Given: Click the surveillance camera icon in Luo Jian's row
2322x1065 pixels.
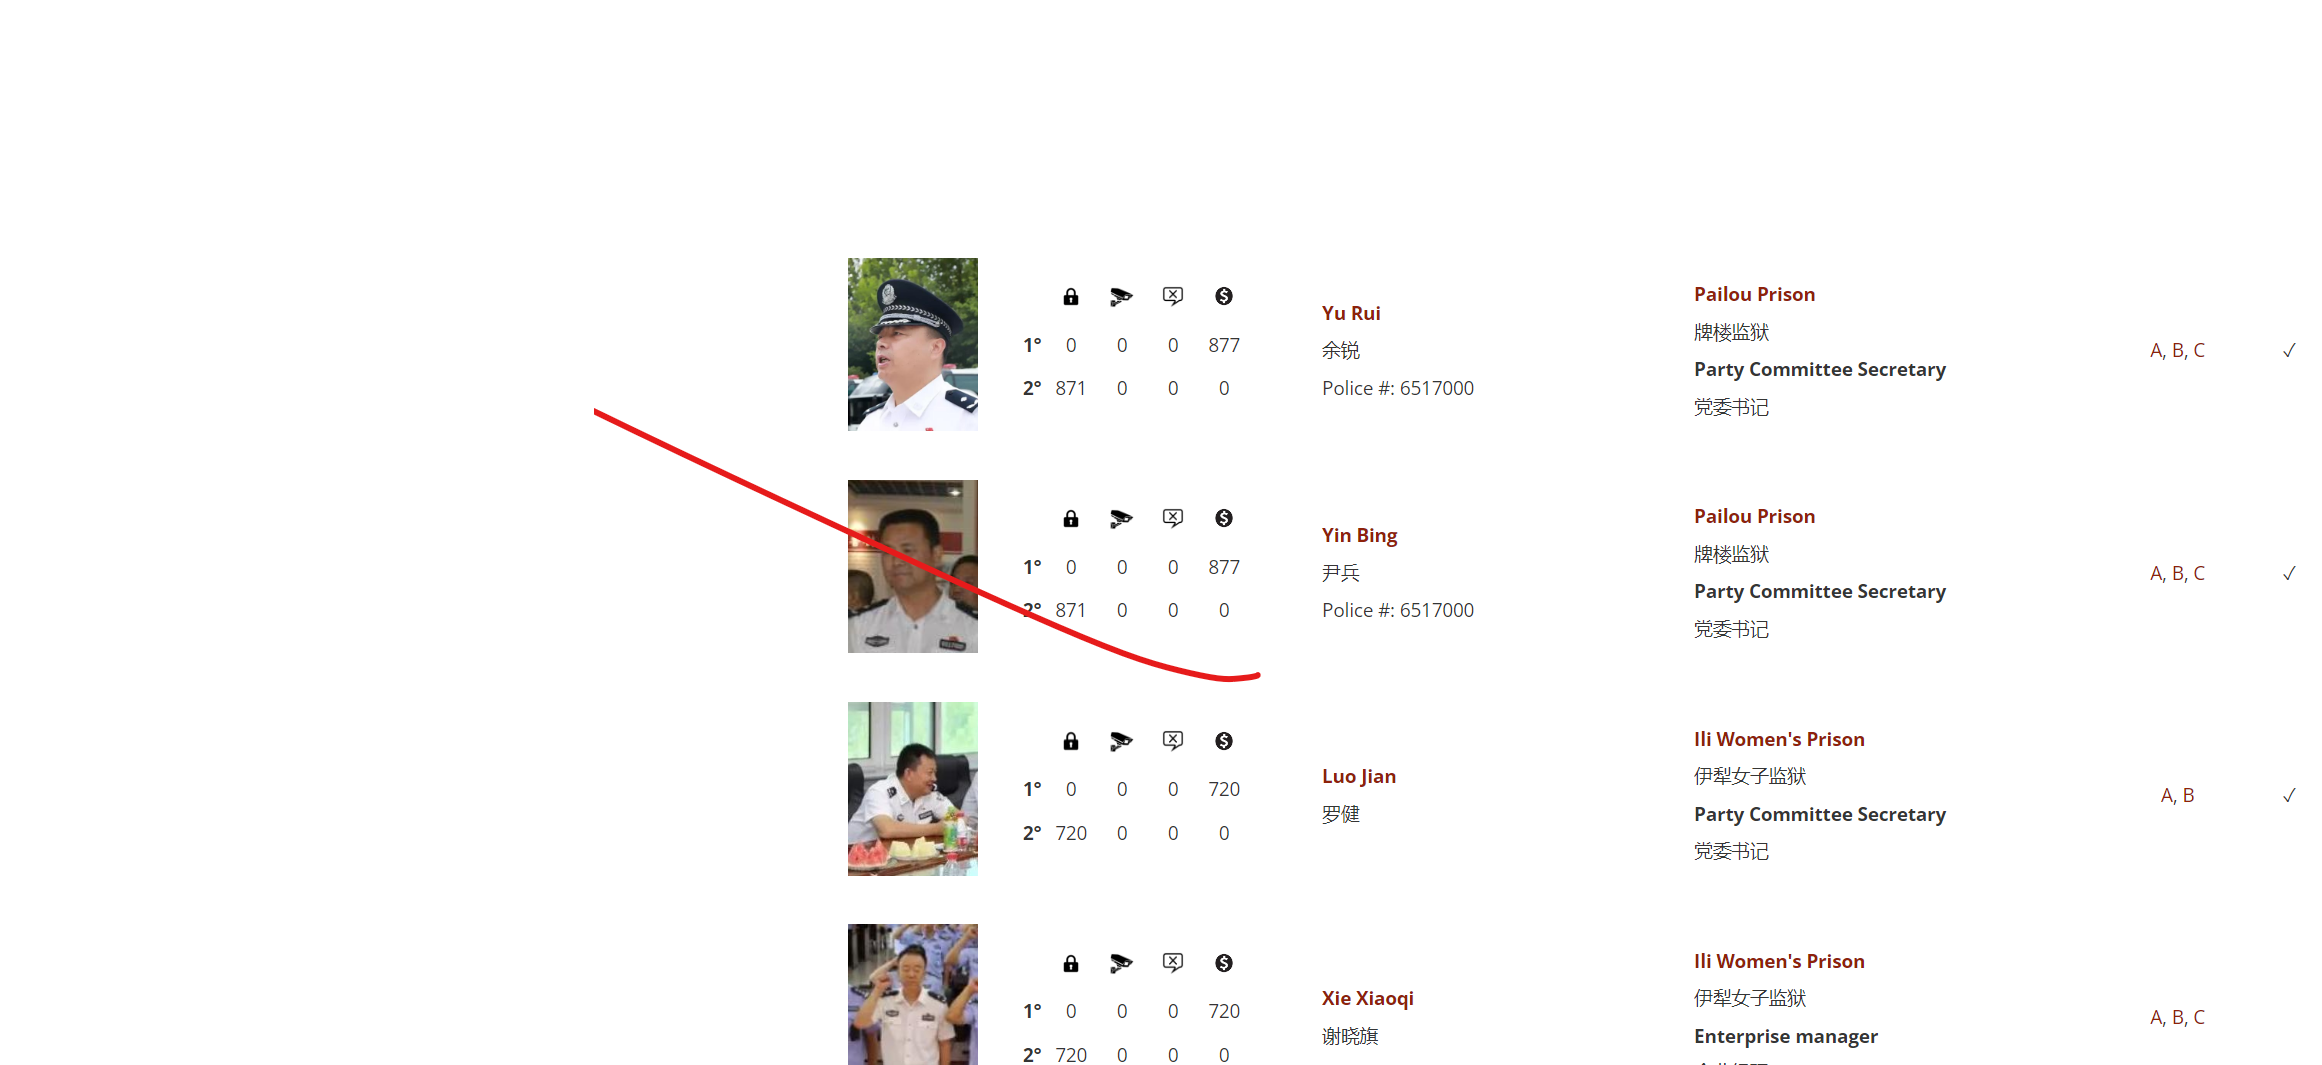Looking at the screenshot, I should (1121, 741).
